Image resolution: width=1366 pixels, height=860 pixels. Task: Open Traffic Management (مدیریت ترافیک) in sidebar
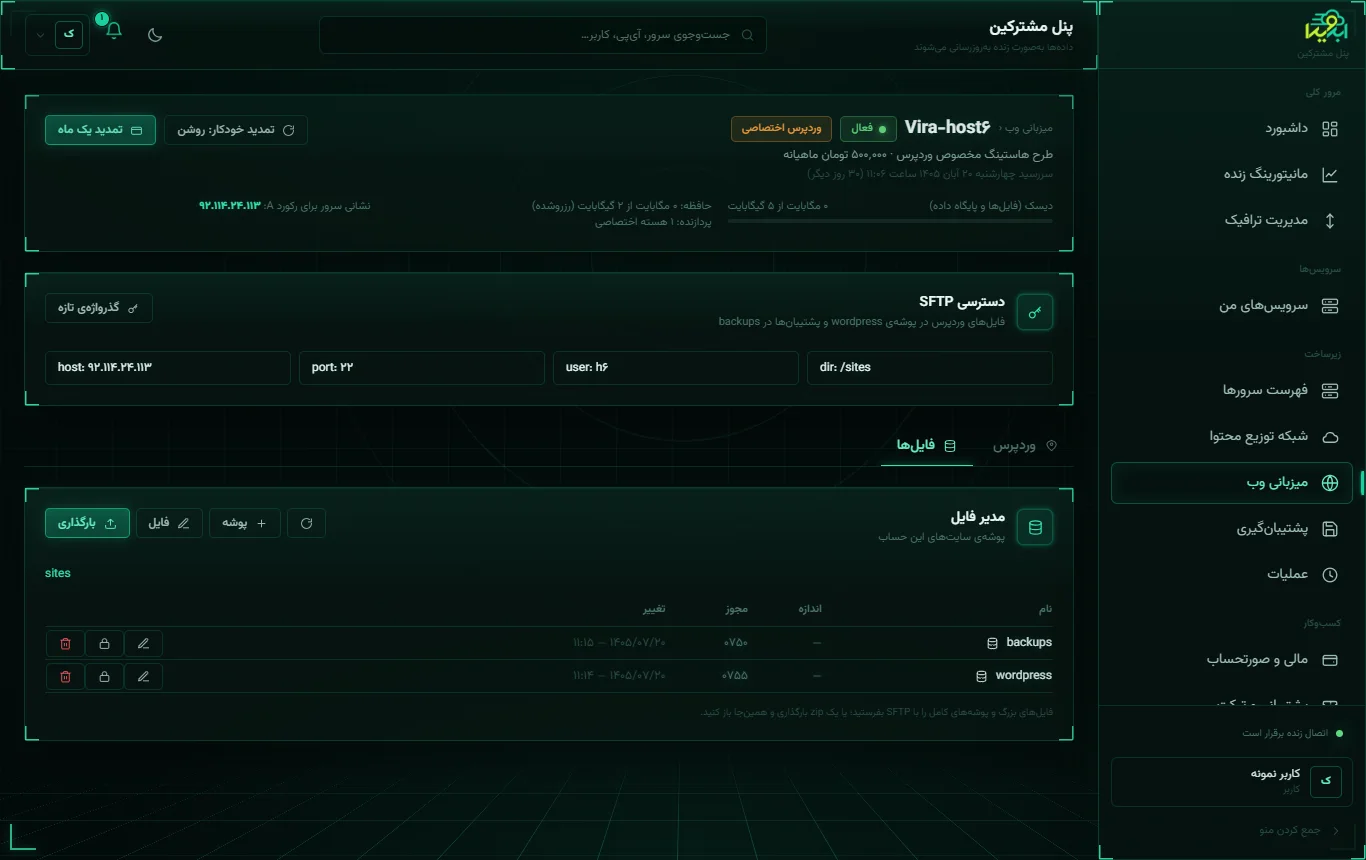coord(1232,220)
